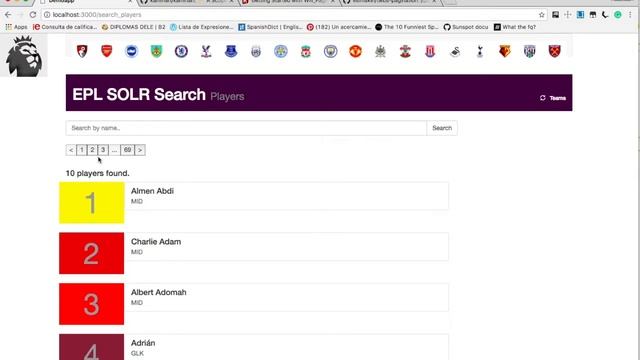This screenshot has width=640, height=360.
Task: Go to pagination page 3
Action: [103, 150]
